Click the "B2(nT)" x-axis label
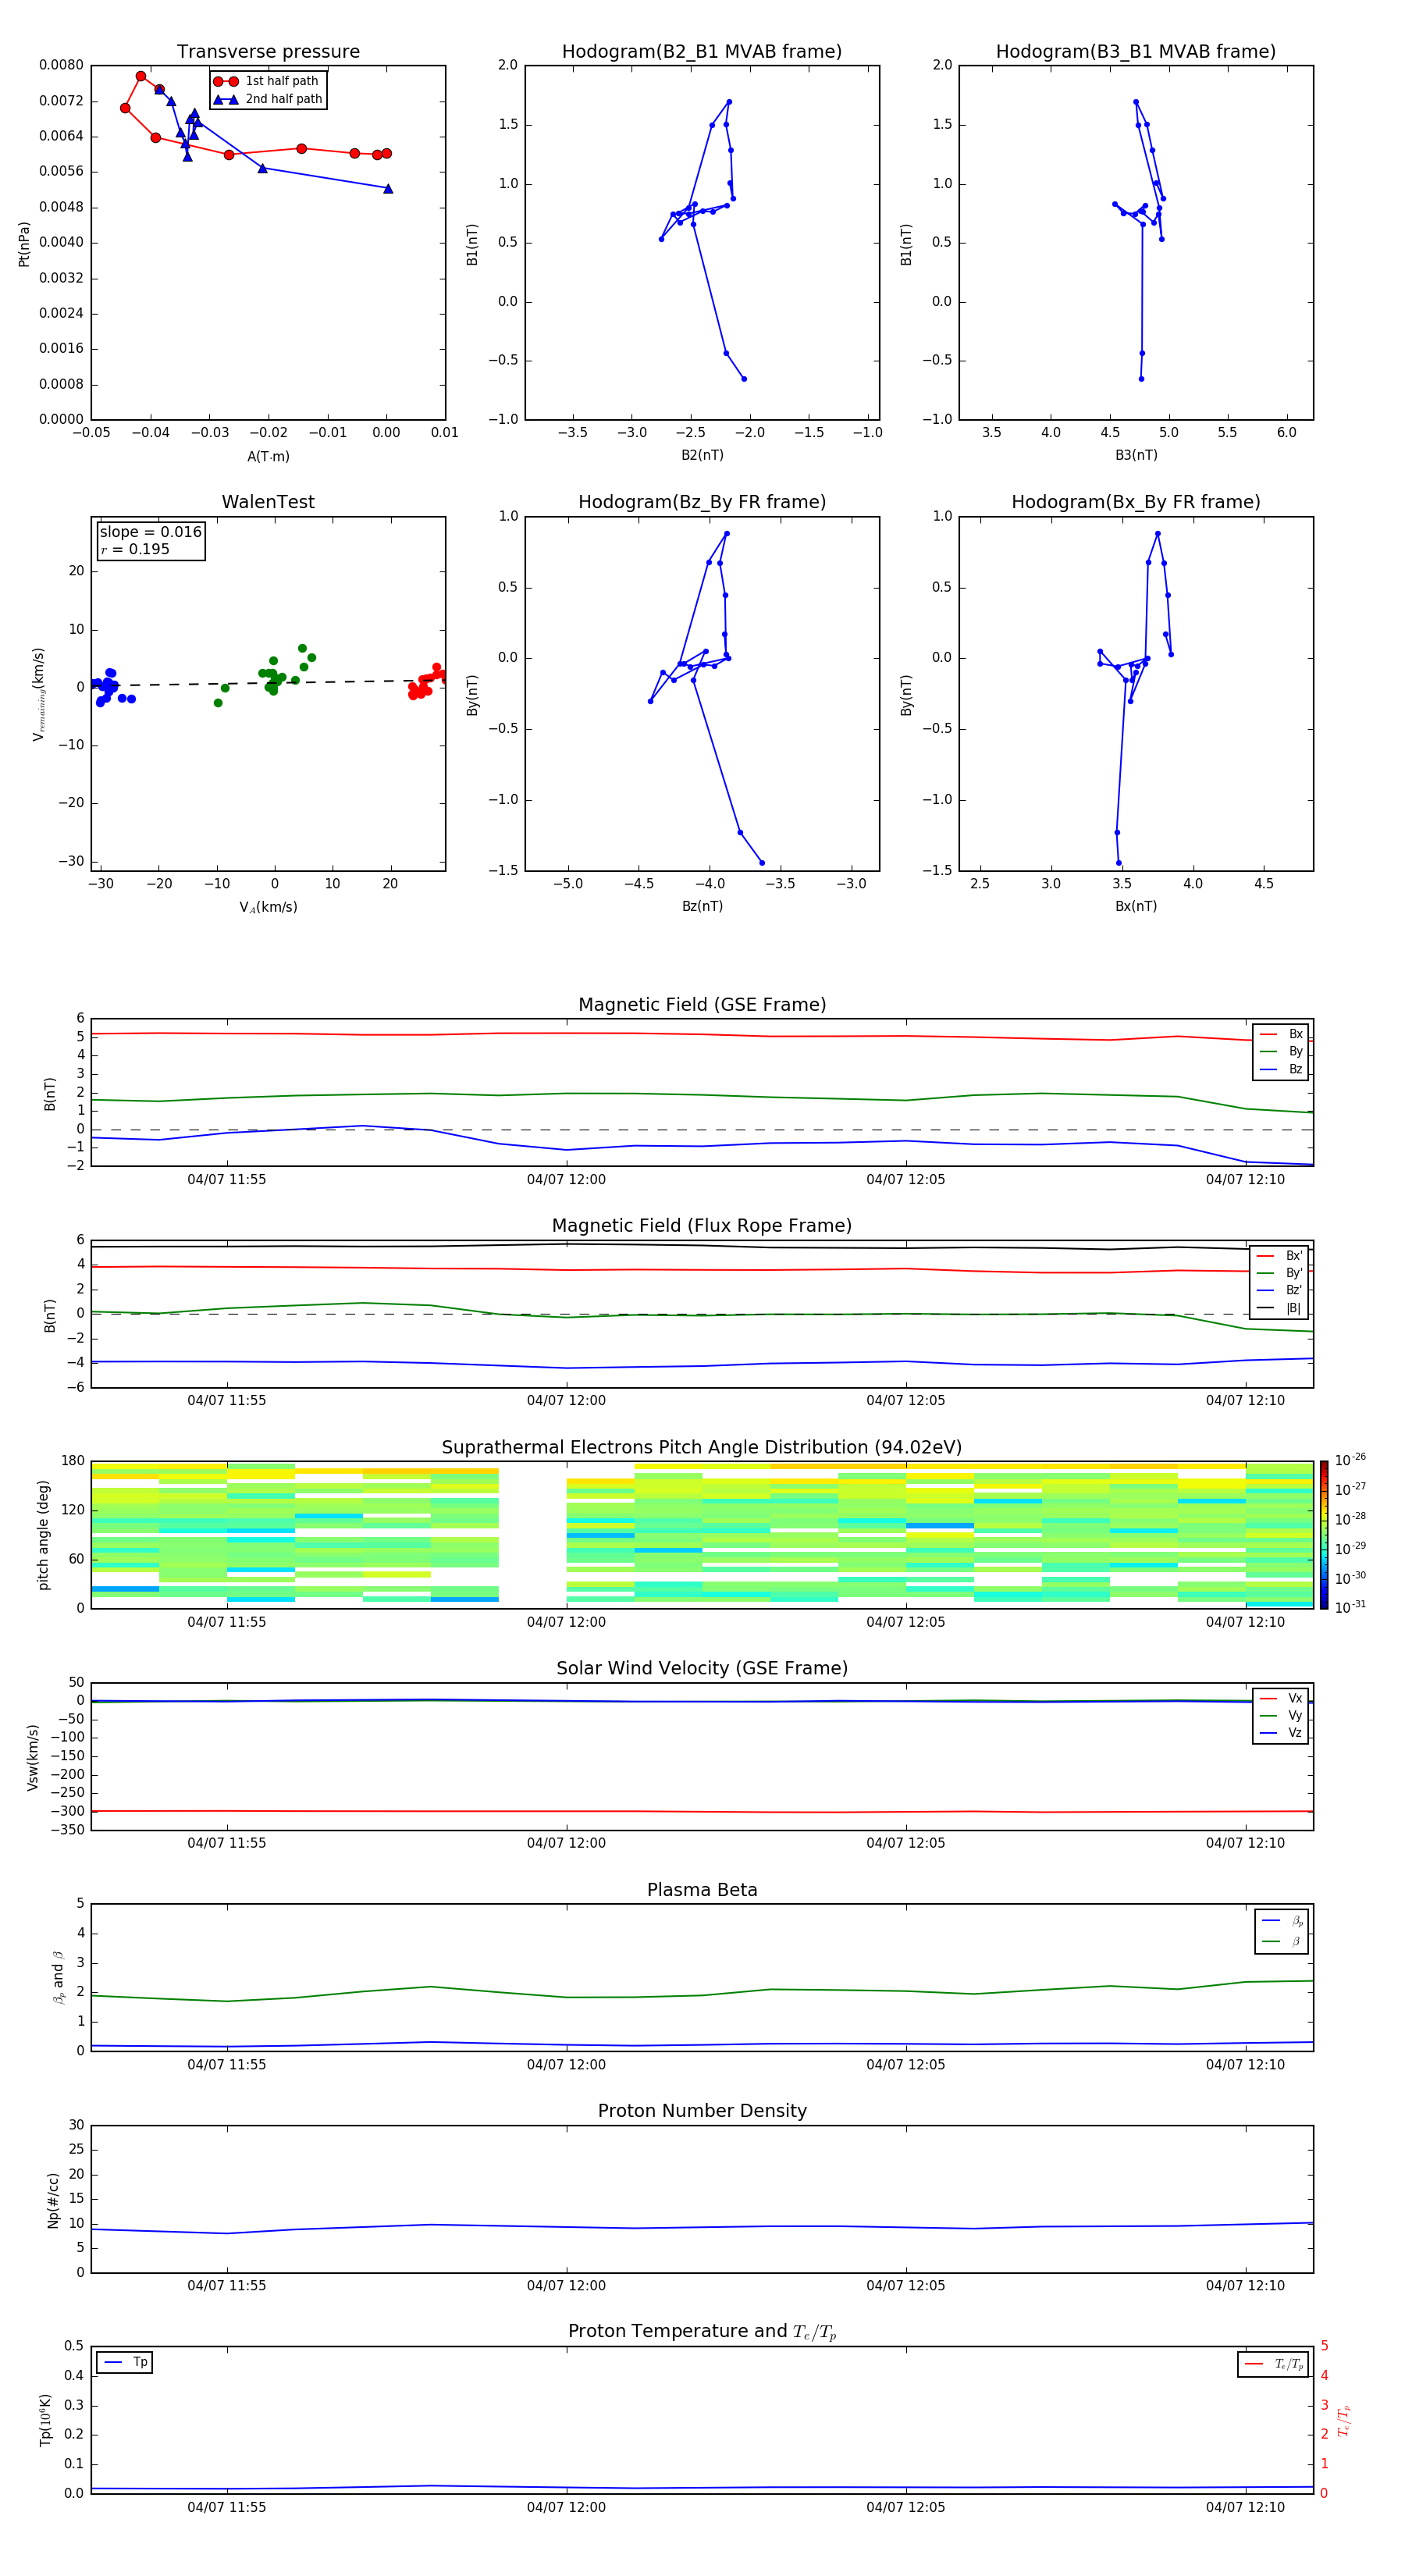 [x=702, y=455]
